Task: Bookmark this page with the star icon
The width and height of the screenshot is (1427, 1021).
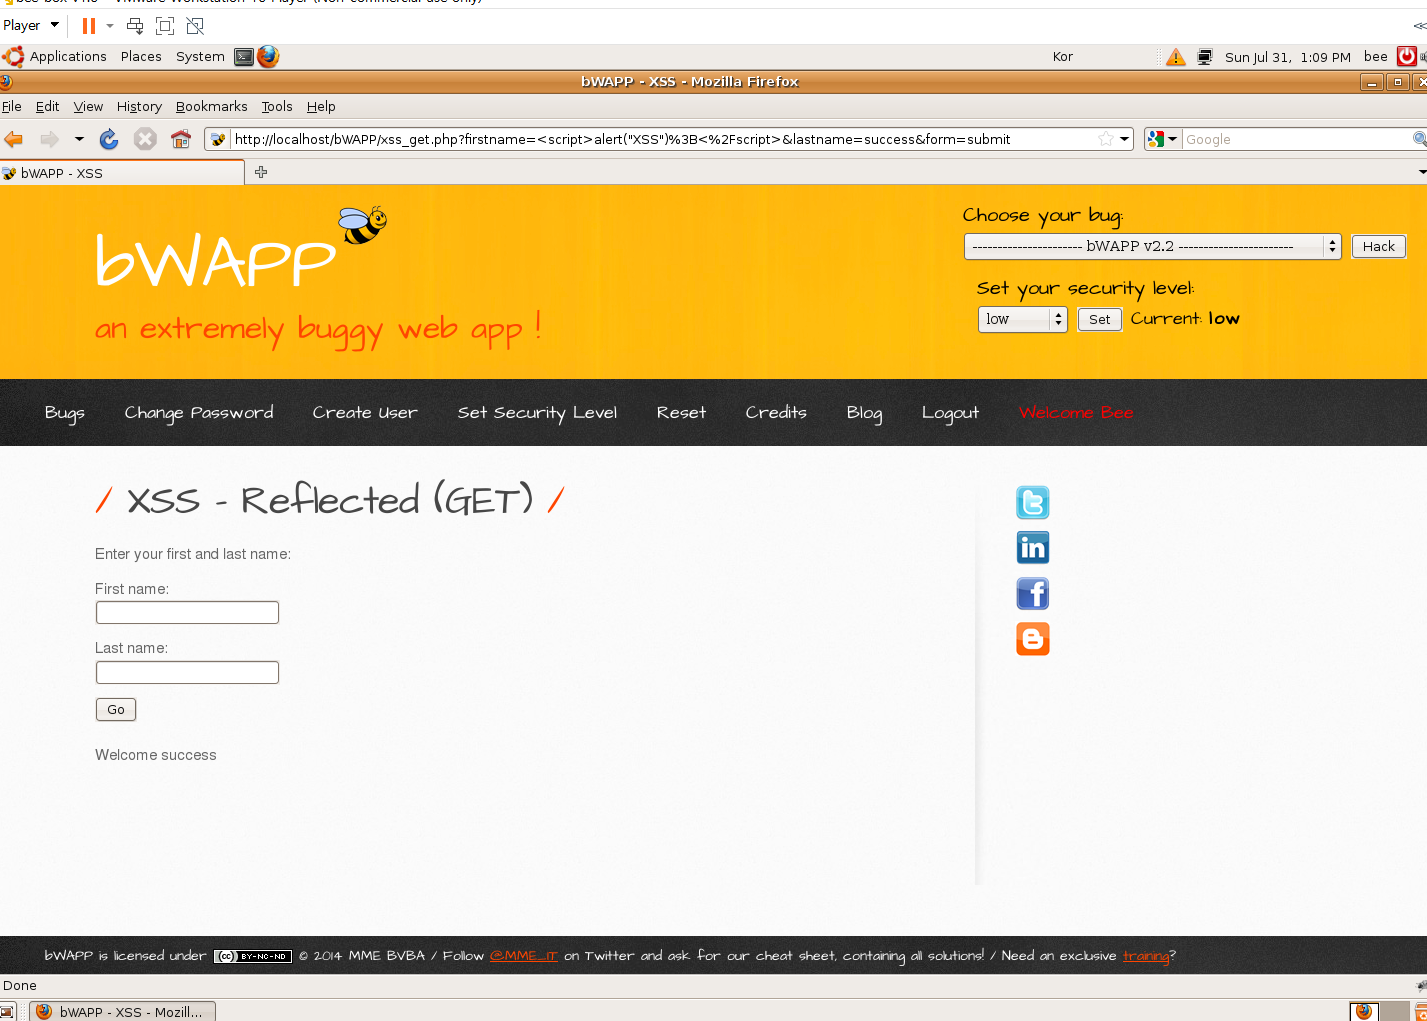Action: 1105,139
